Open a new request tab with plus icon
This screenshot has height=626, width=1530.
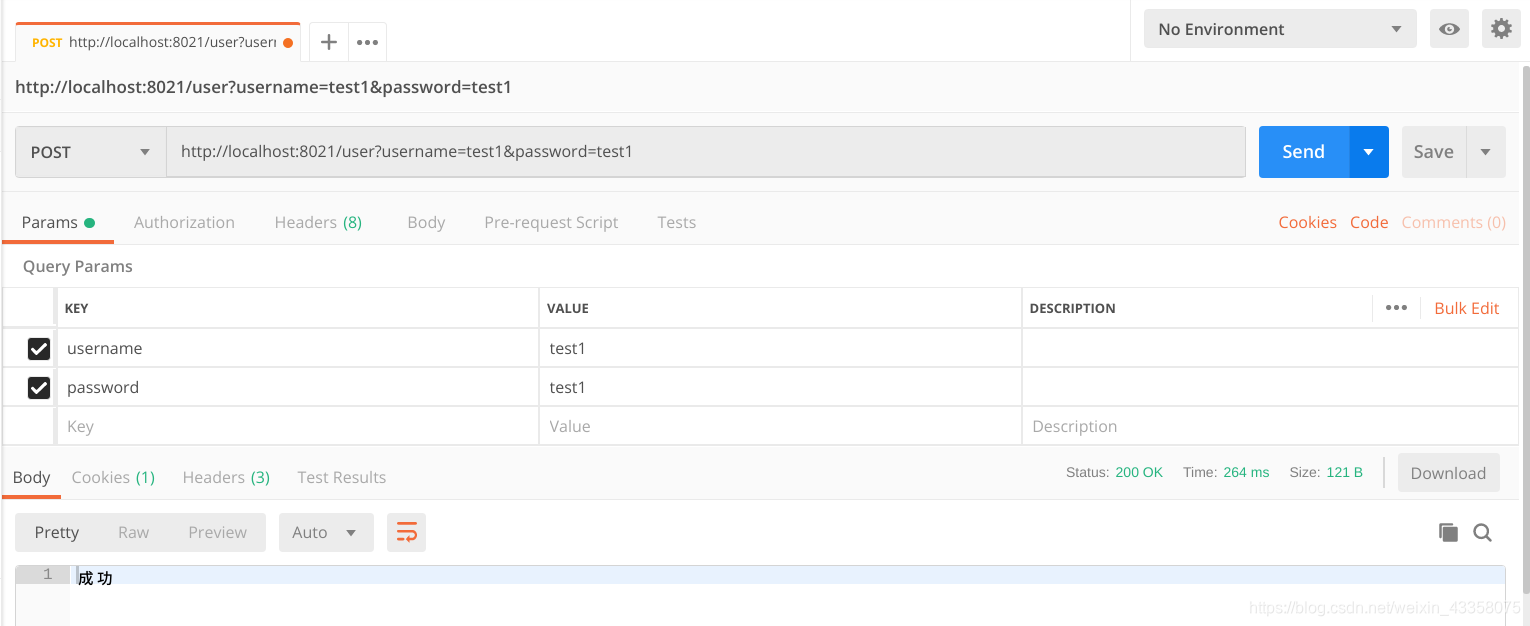[328, 42]
